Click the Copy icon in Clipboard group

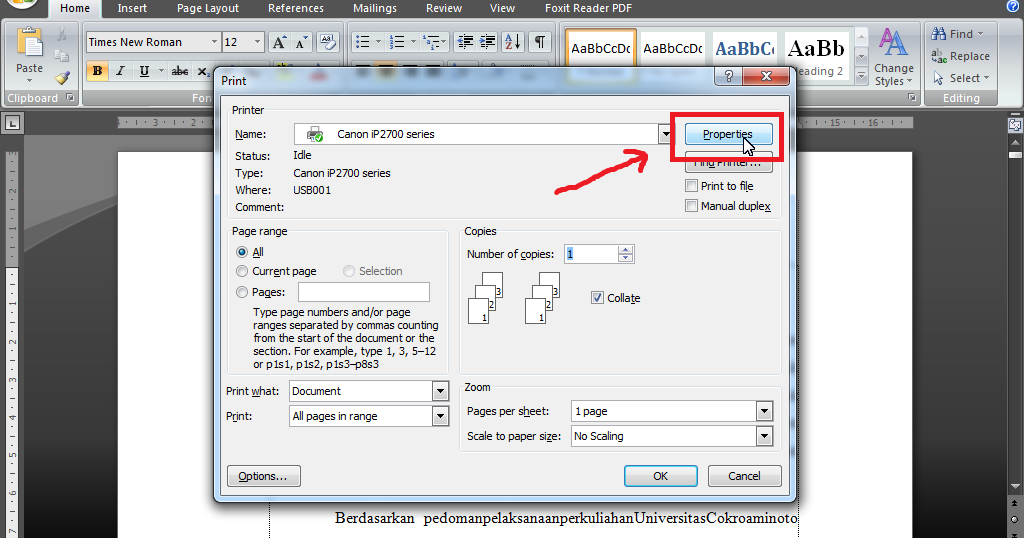point(62,56)
